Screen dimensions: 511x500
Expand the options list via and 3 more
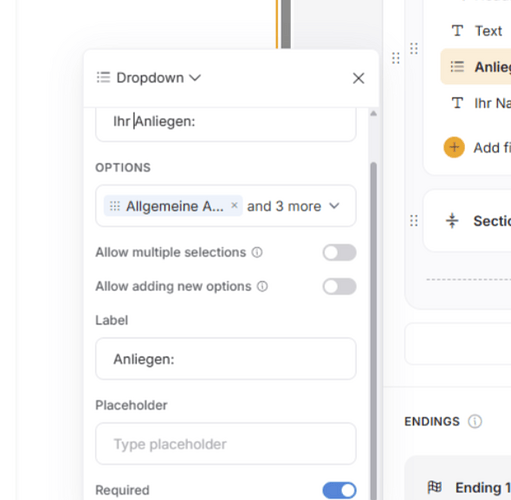(x=284, y=206)
